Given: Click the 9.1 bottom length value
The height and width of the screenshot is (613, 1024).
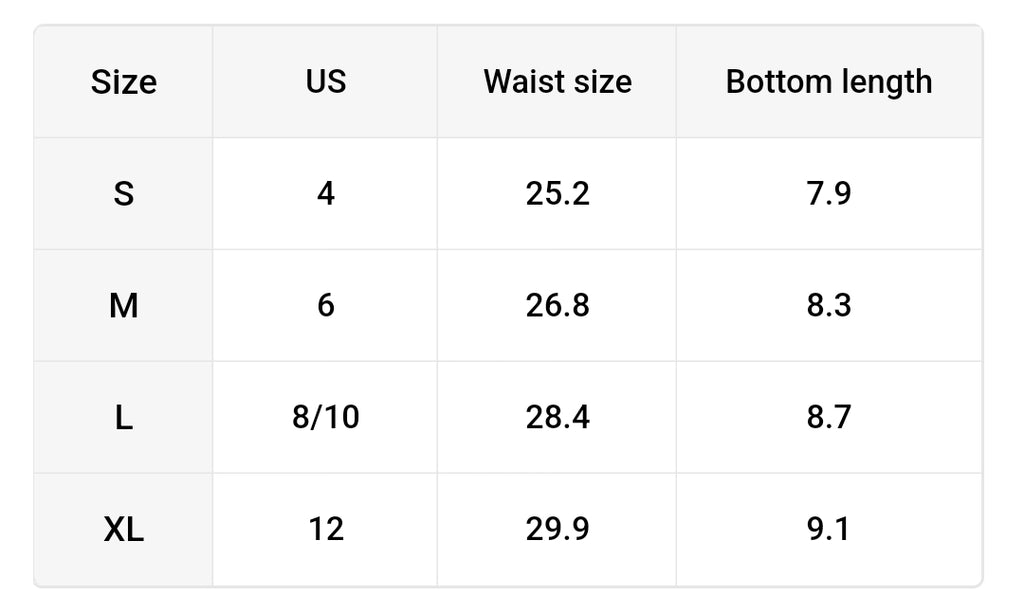Looking at the screenshot, I should tap(829, 529).
